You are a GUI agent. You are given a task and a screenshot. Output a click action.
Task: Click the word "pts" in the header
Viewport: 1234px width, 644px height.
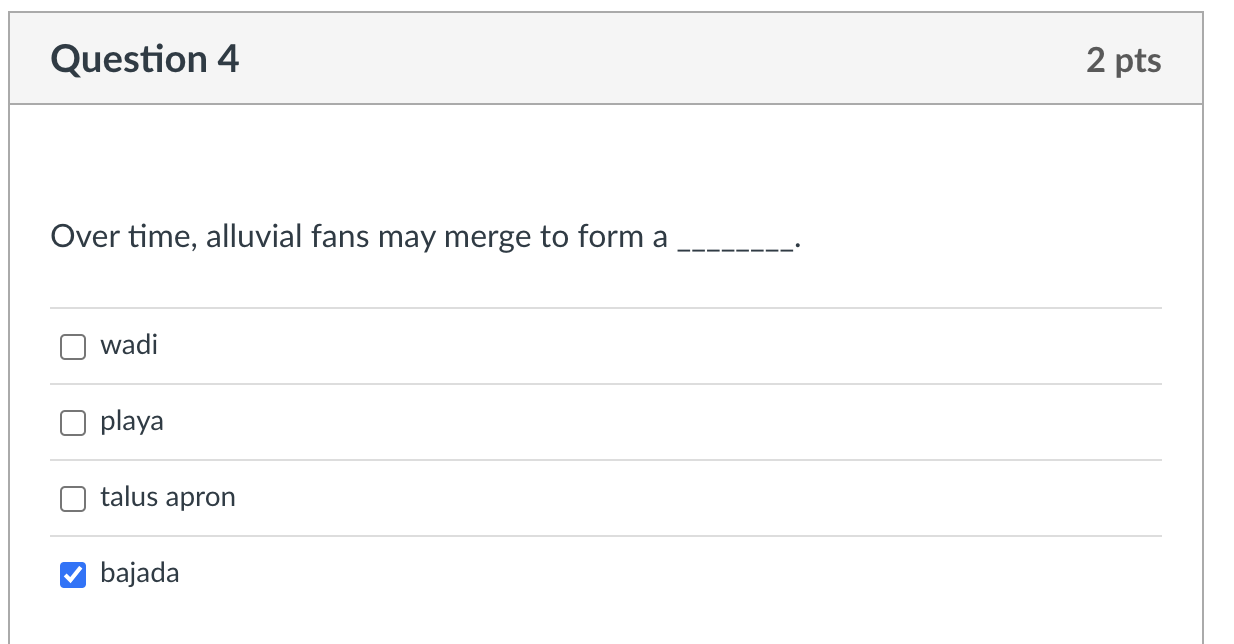click(1138, 61)
